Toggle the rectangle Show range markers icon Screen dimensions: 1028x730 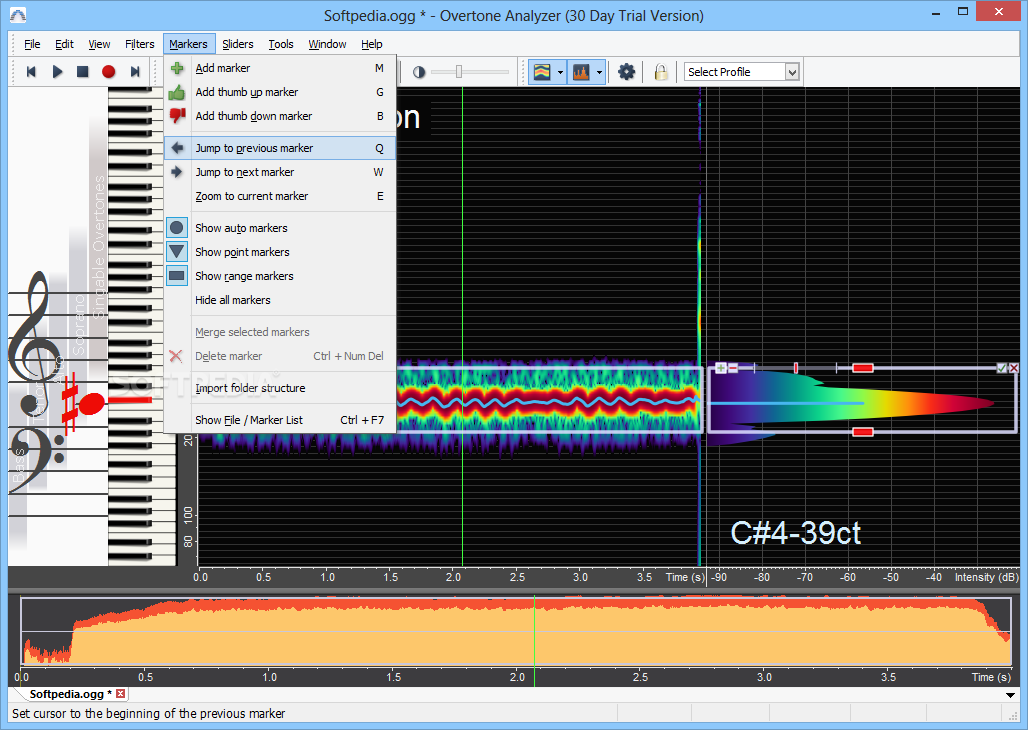coord(177,275)
